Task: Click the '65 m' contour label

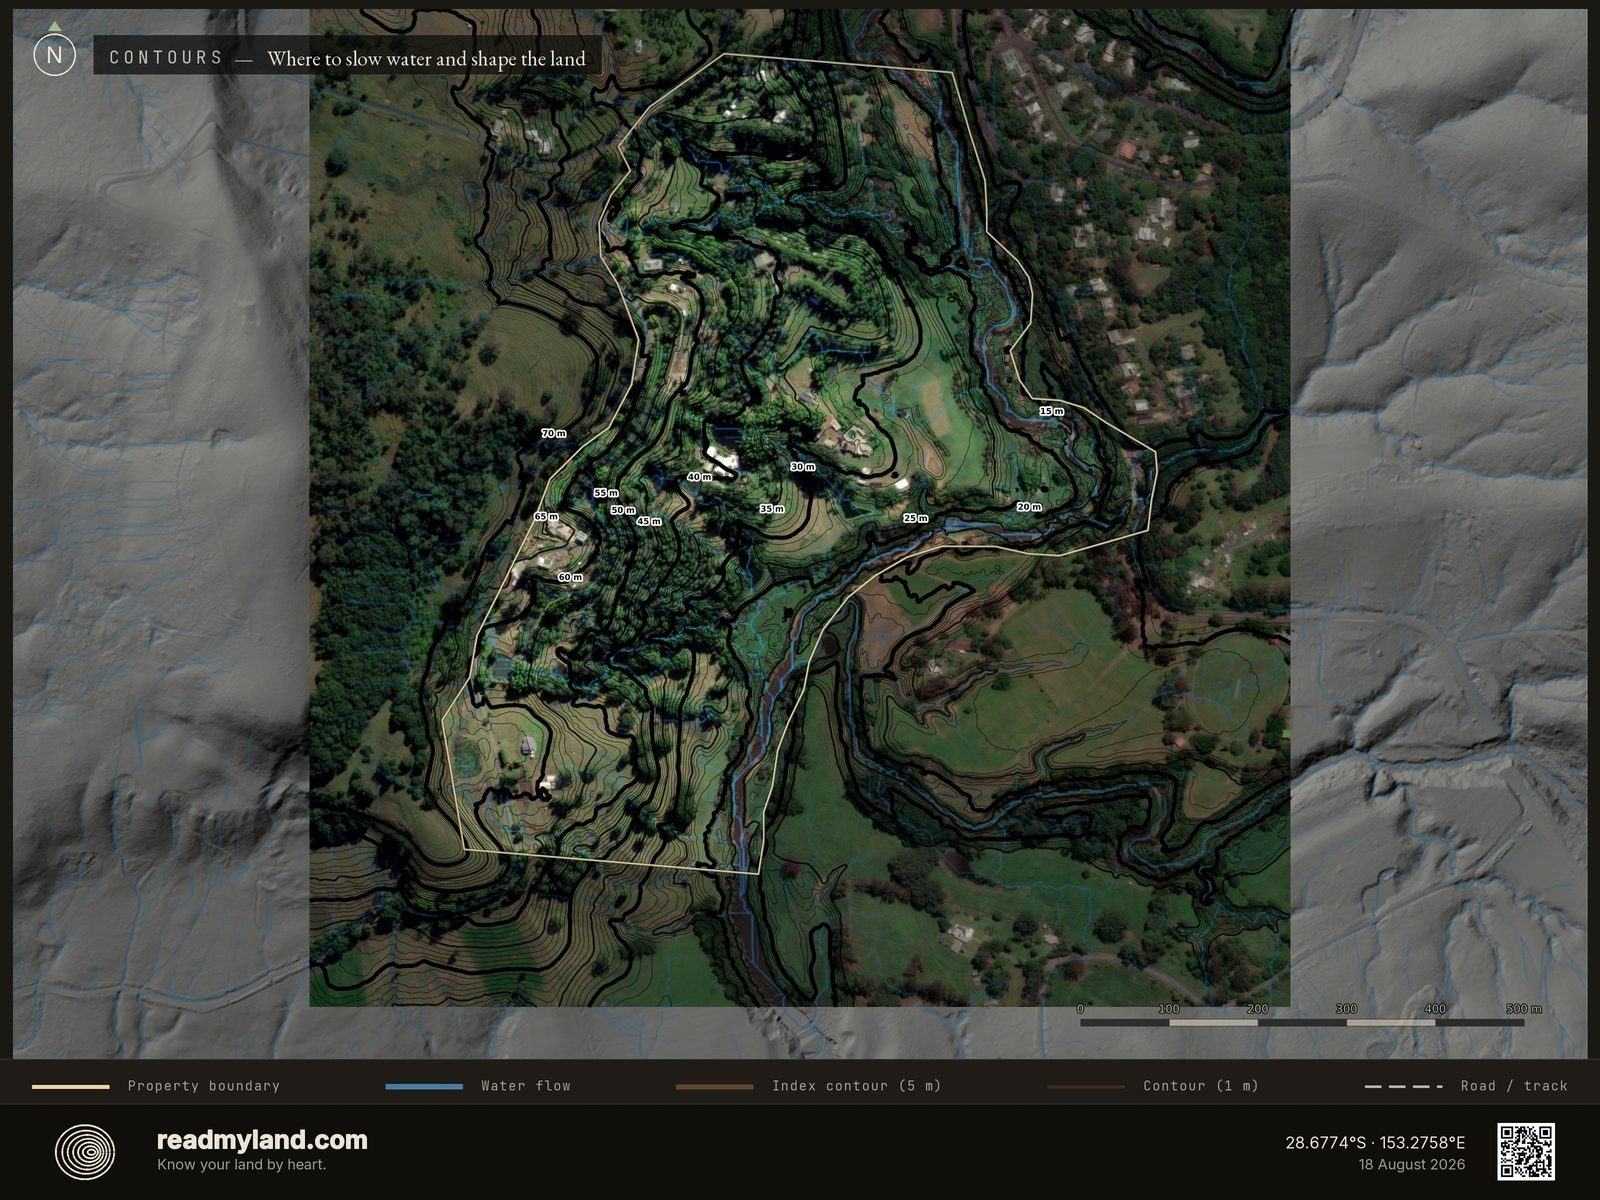Action: pyautogui.click(x=546, y=516)
